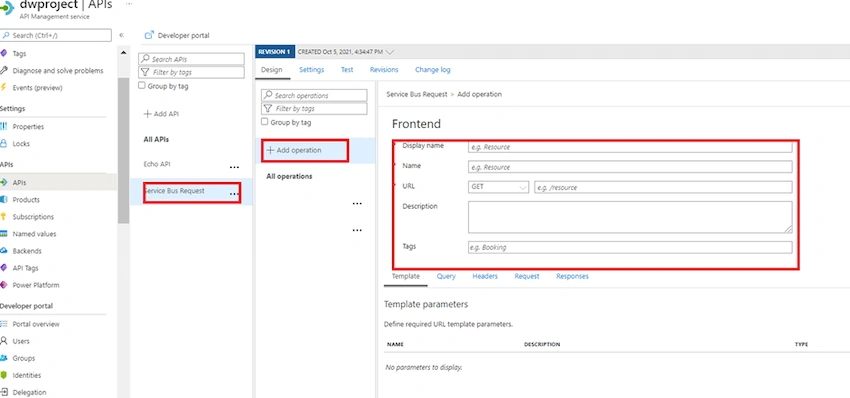Click the Subscriptions key icon

[x=4, y=217]
